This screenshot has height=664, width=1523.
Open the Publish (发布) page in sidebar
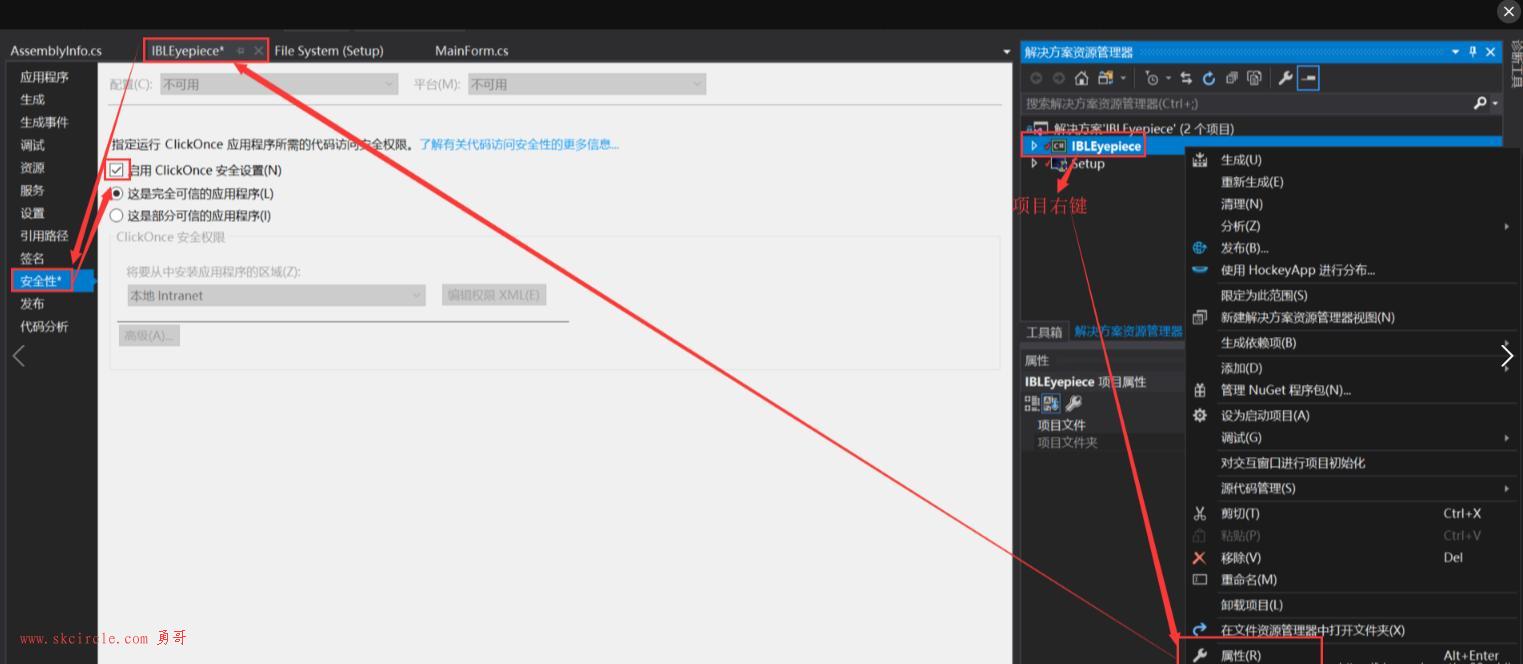pos(32,303)
